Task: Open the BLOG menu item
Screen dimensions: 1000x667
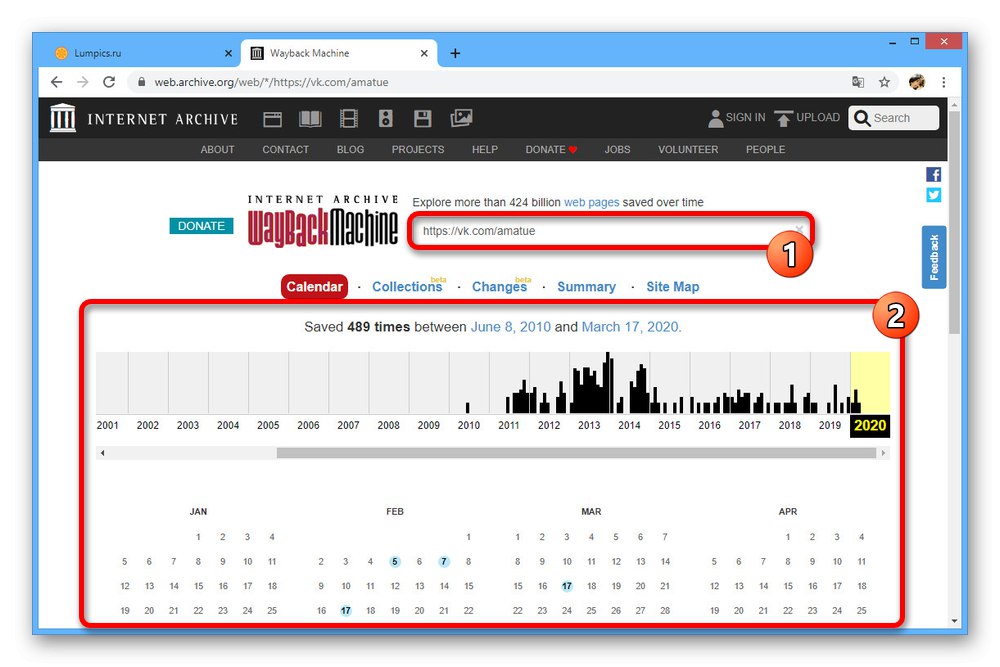Action: coord(350,150)
